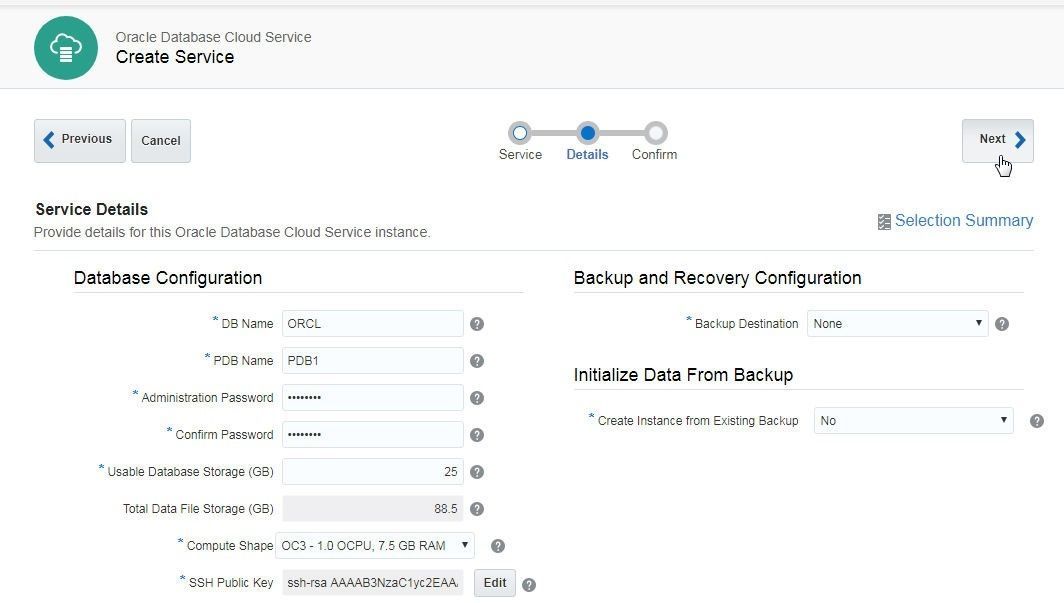This screenshot has width=1064, height=603.
Task: Open the Compute Shape dropdown
Action: pyautogui.click(x=375, y=545)
